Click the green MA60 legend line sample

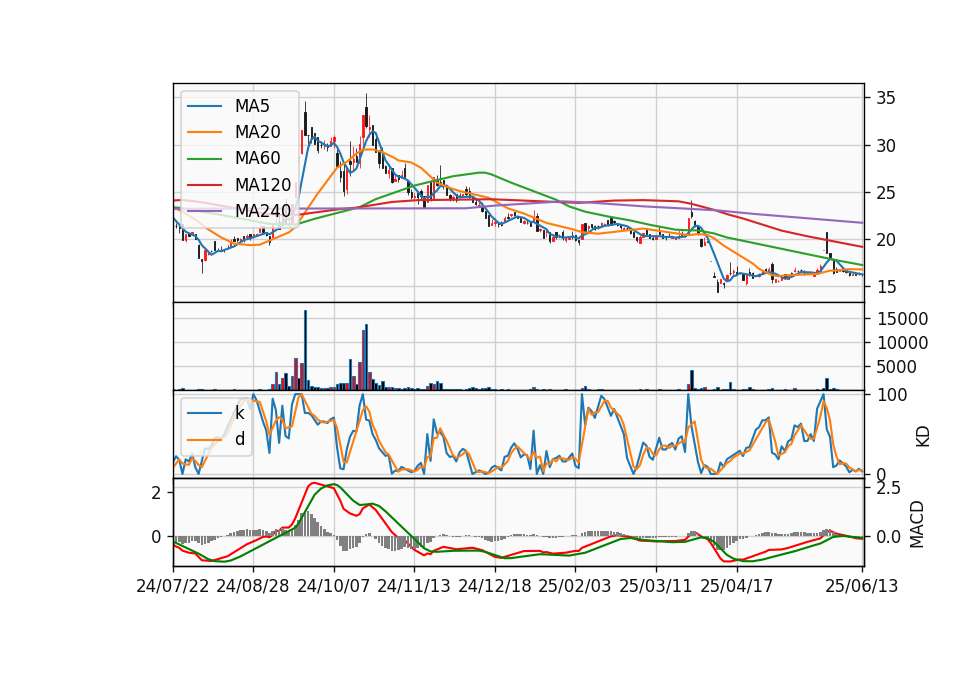[x=204, y=159]
